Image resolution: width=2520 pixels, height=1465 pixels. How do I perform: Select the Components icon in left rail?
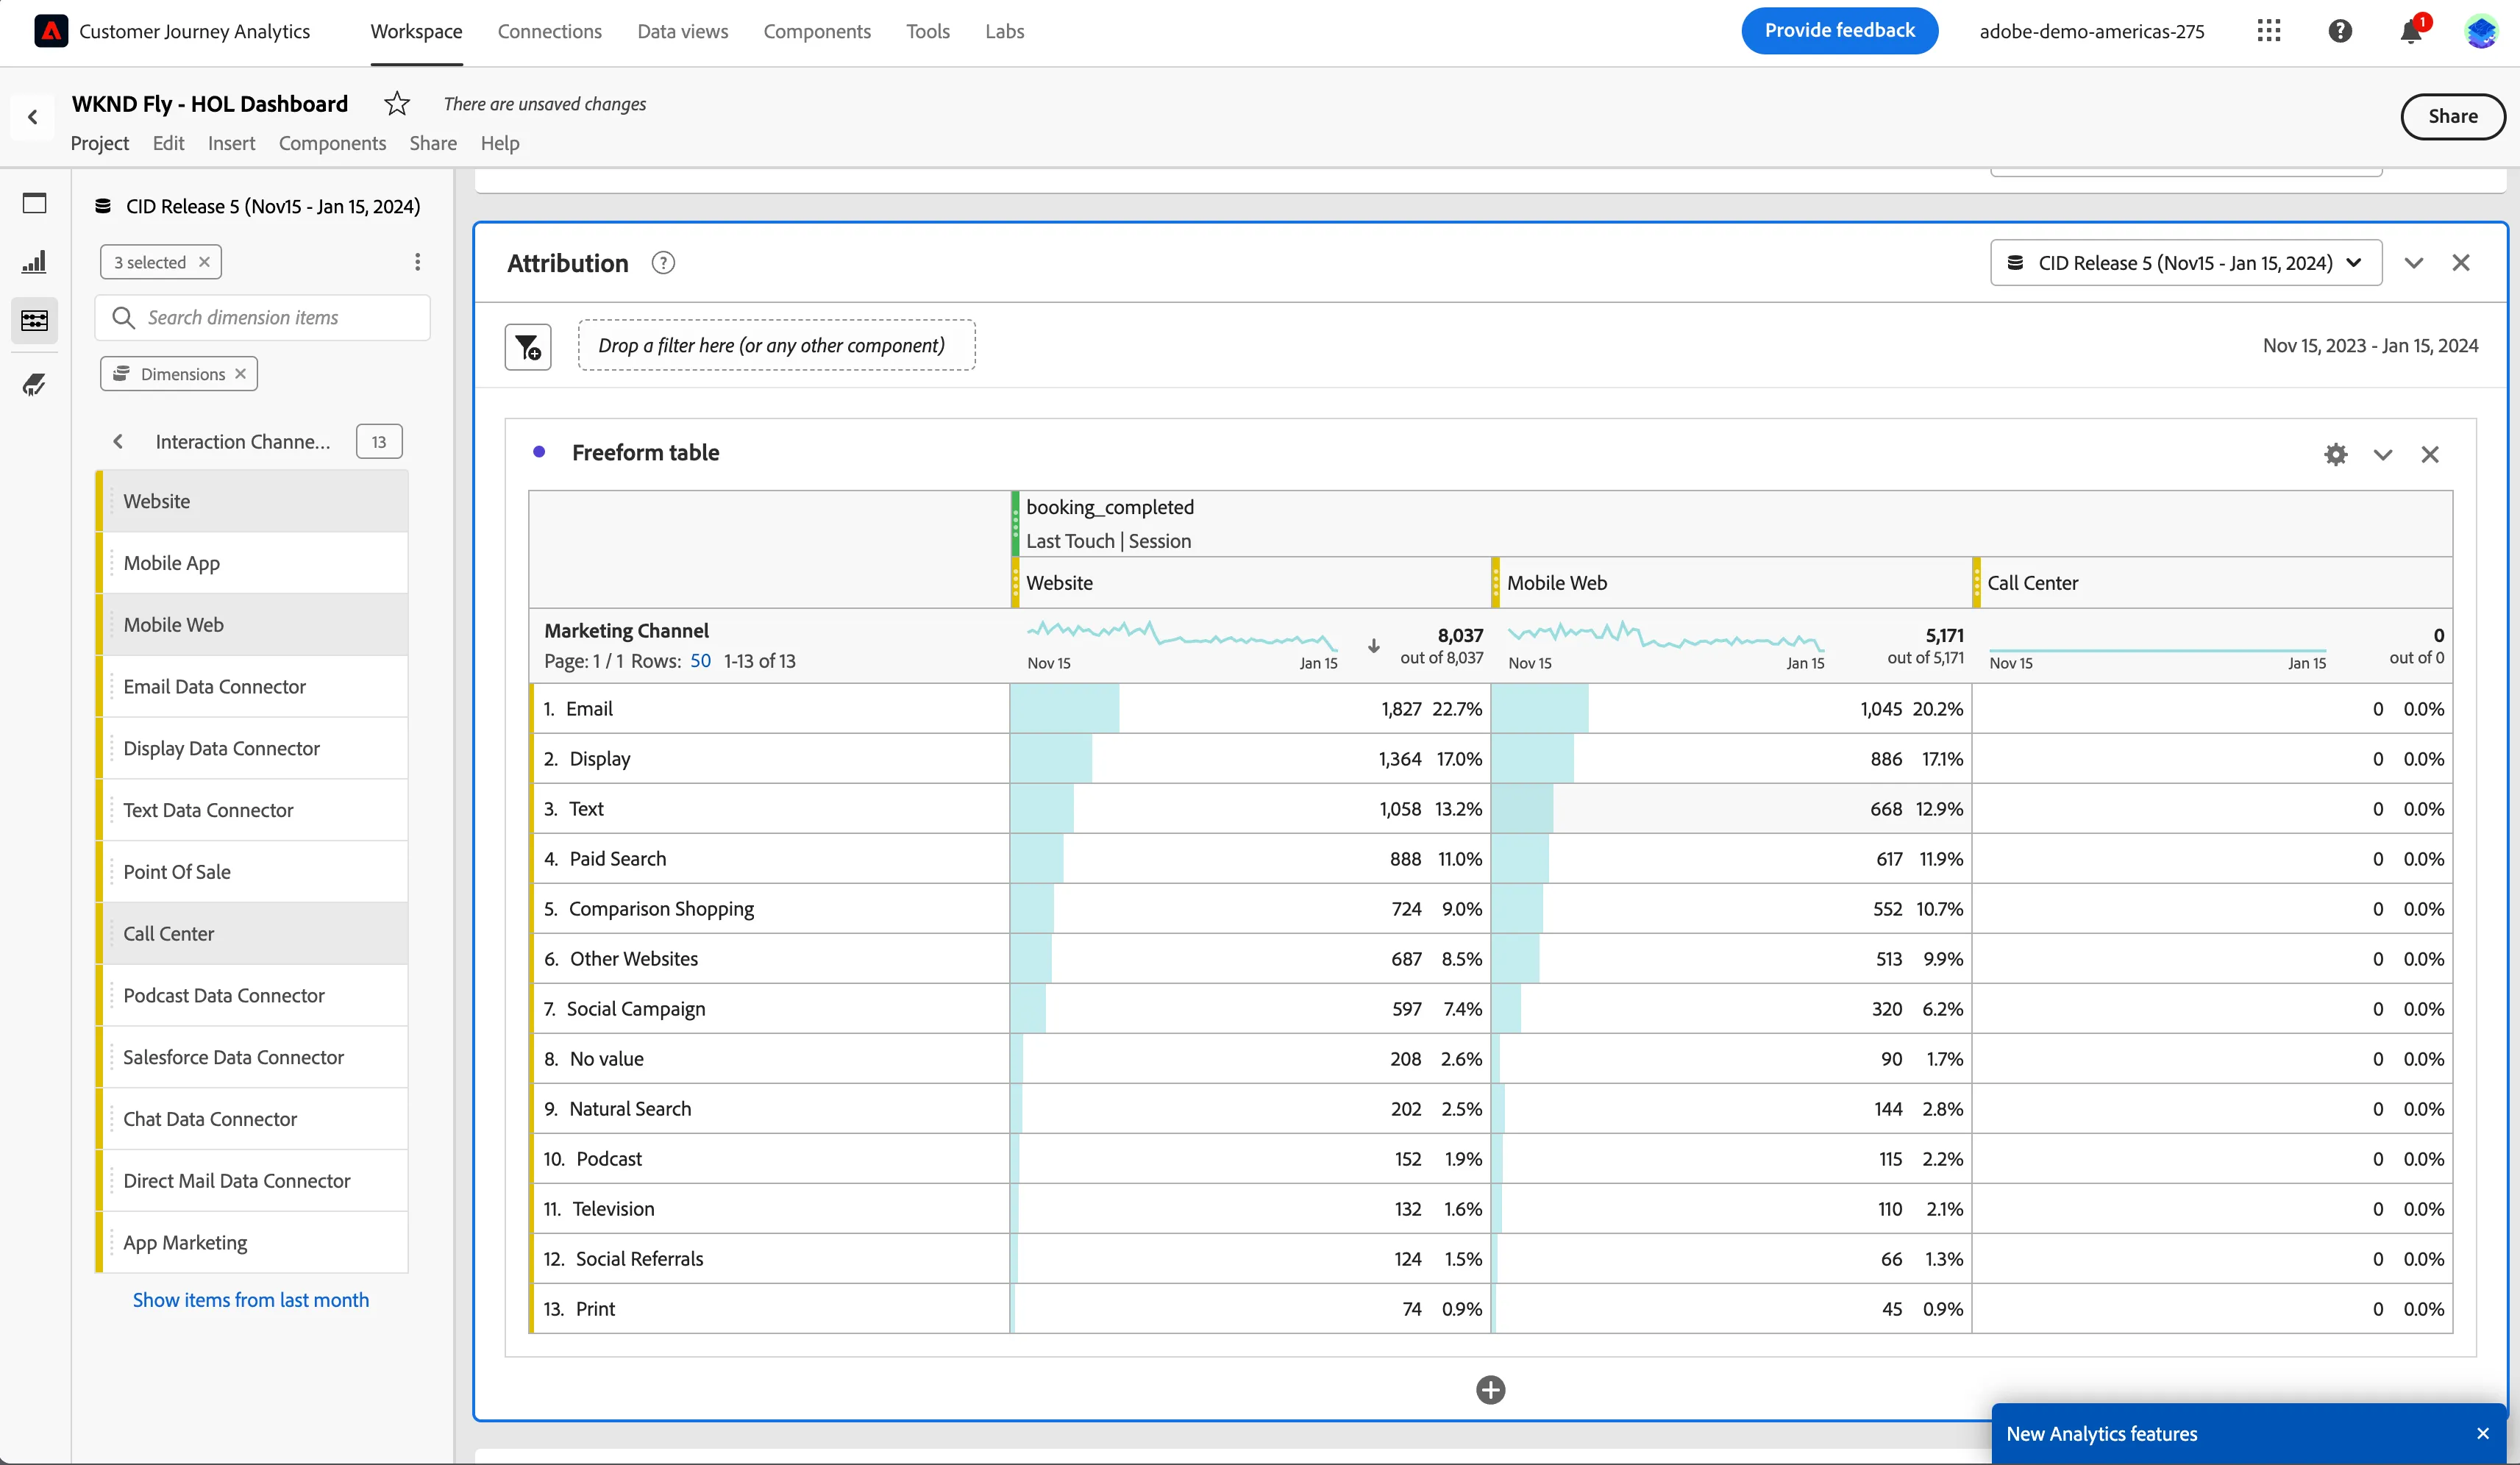[x=34, y=321]
